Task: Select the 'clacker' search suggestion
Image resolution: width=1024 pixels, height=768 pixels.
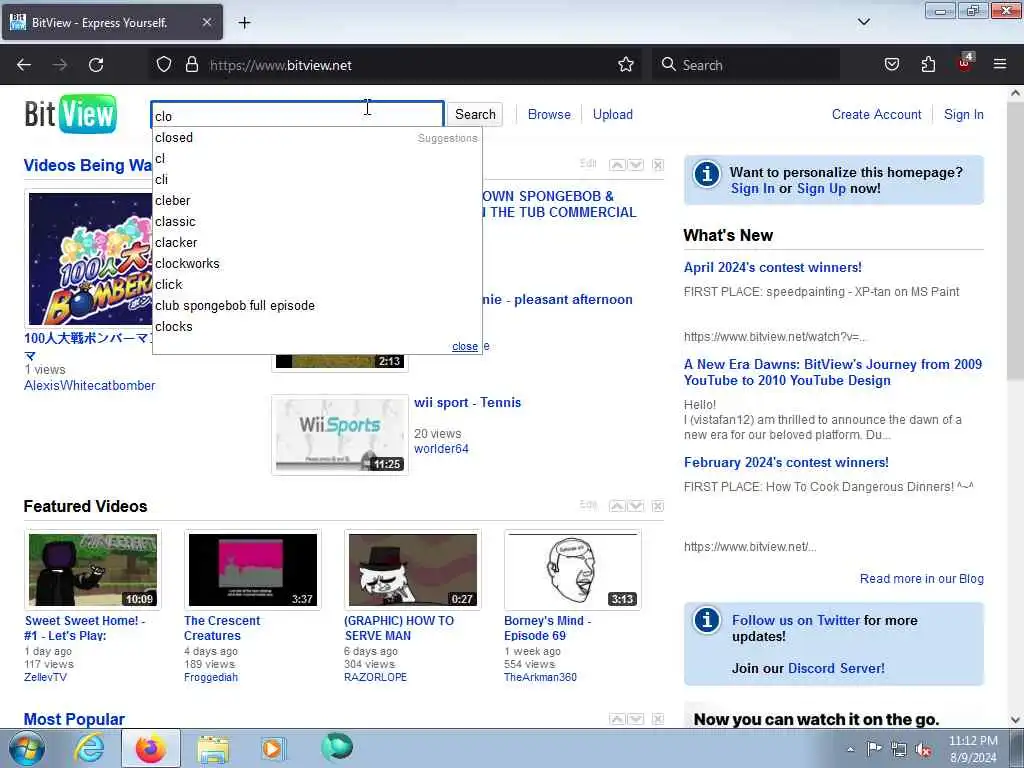Action: pos(317,242)
